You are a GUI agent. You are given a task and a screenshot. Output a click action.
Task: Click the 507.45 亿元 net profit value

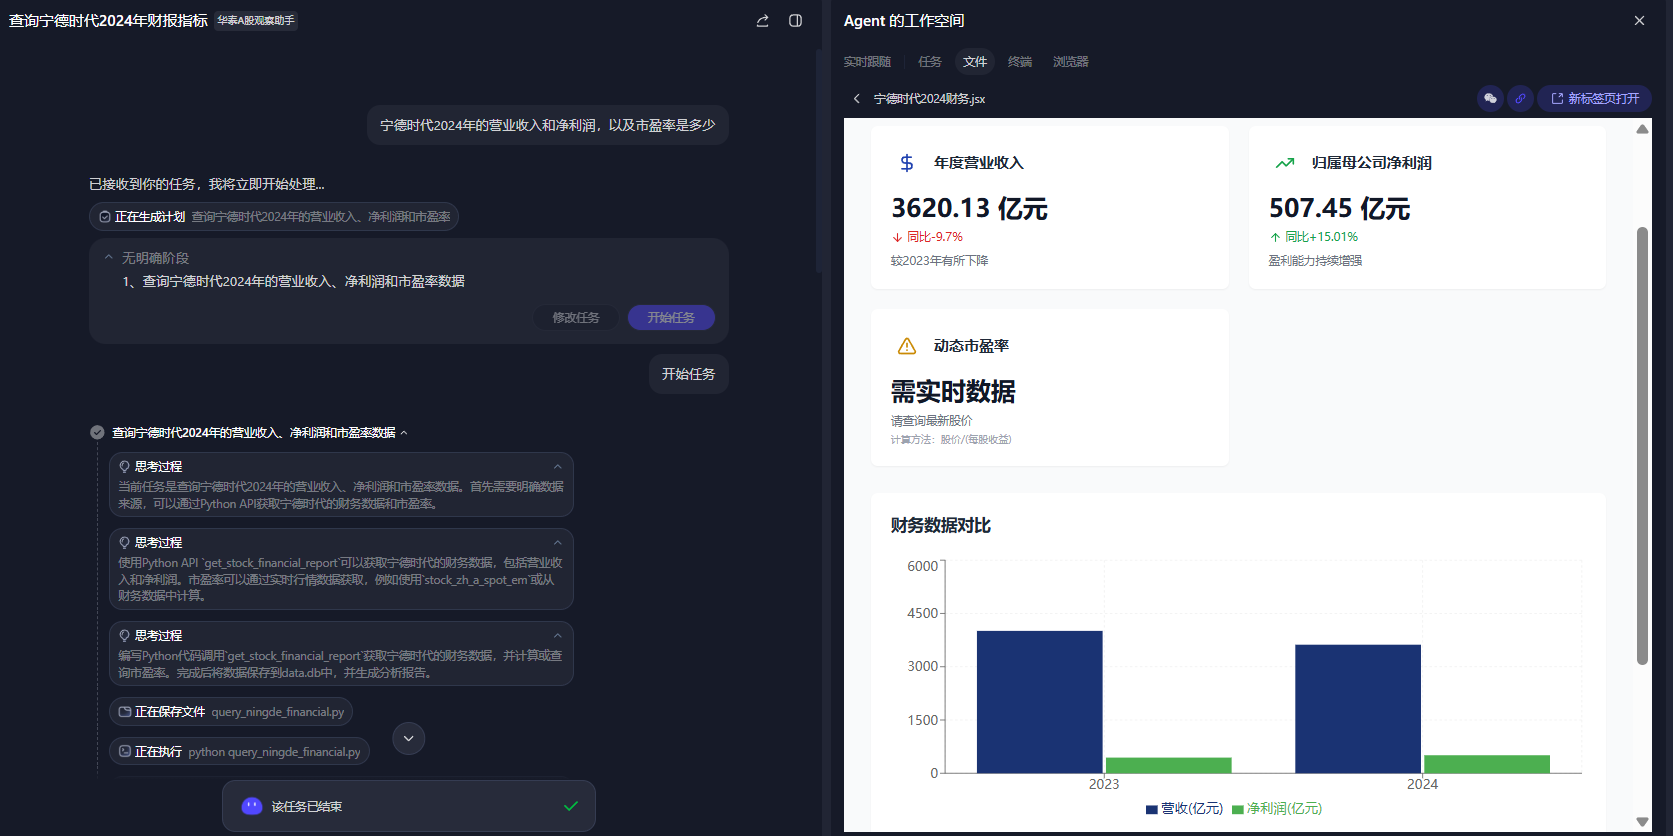1339,208
